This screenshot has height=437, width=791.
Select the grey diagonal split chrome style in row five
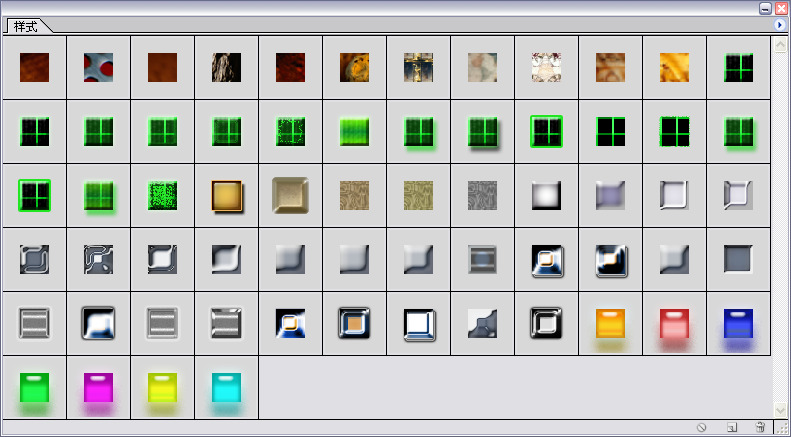[482, 324]
